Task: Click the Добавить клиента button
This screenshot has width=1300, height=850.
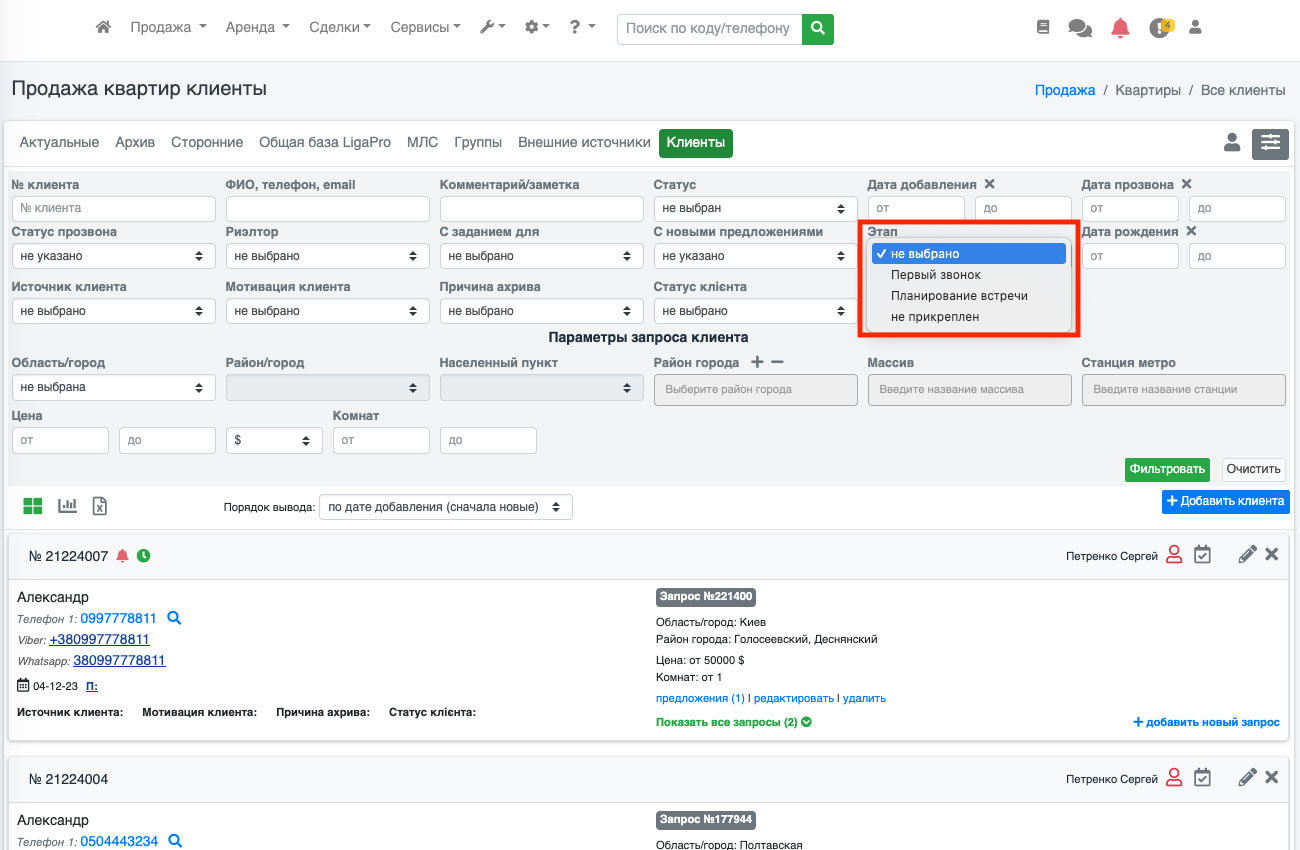Action: (1225, 501)
